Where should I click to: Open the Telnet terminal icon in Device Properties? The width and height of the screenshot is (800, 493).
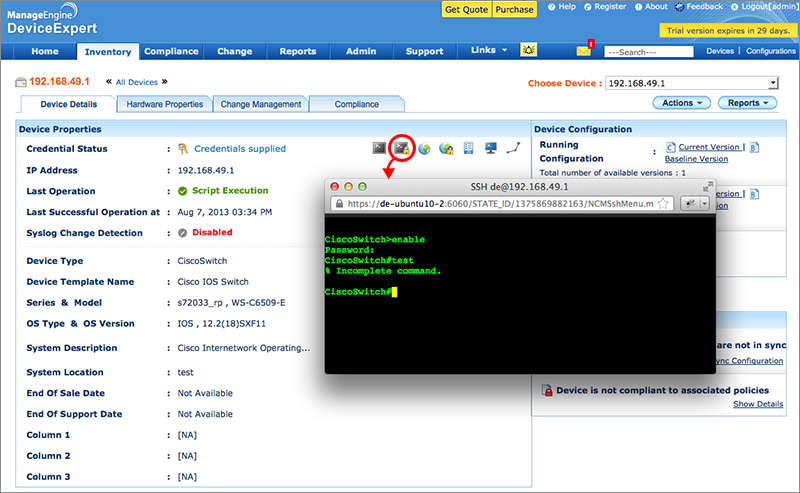[379, 148]
